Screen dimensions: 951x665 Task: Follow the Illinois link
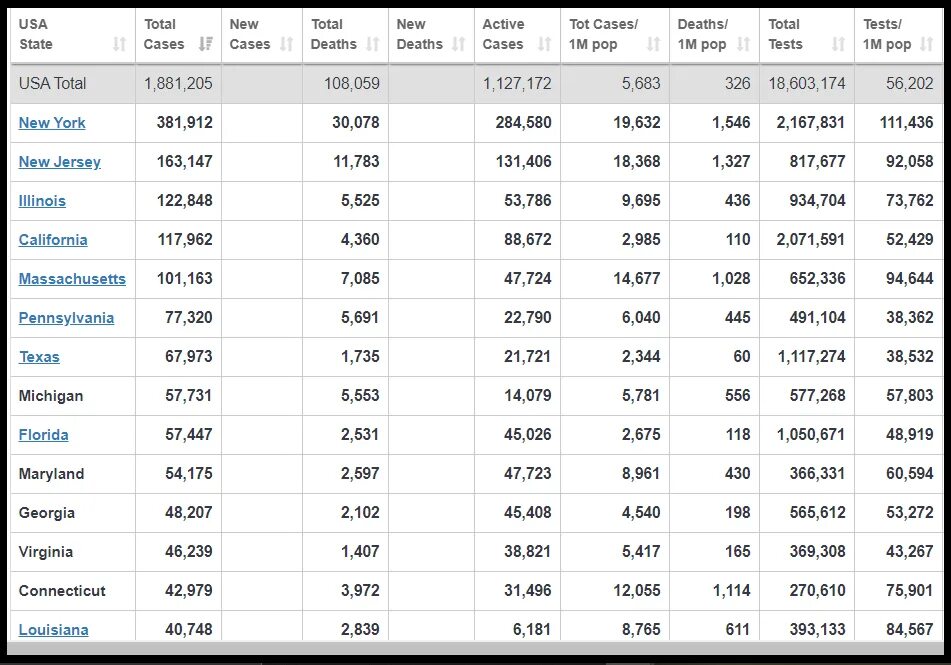(x=42, y=201)
